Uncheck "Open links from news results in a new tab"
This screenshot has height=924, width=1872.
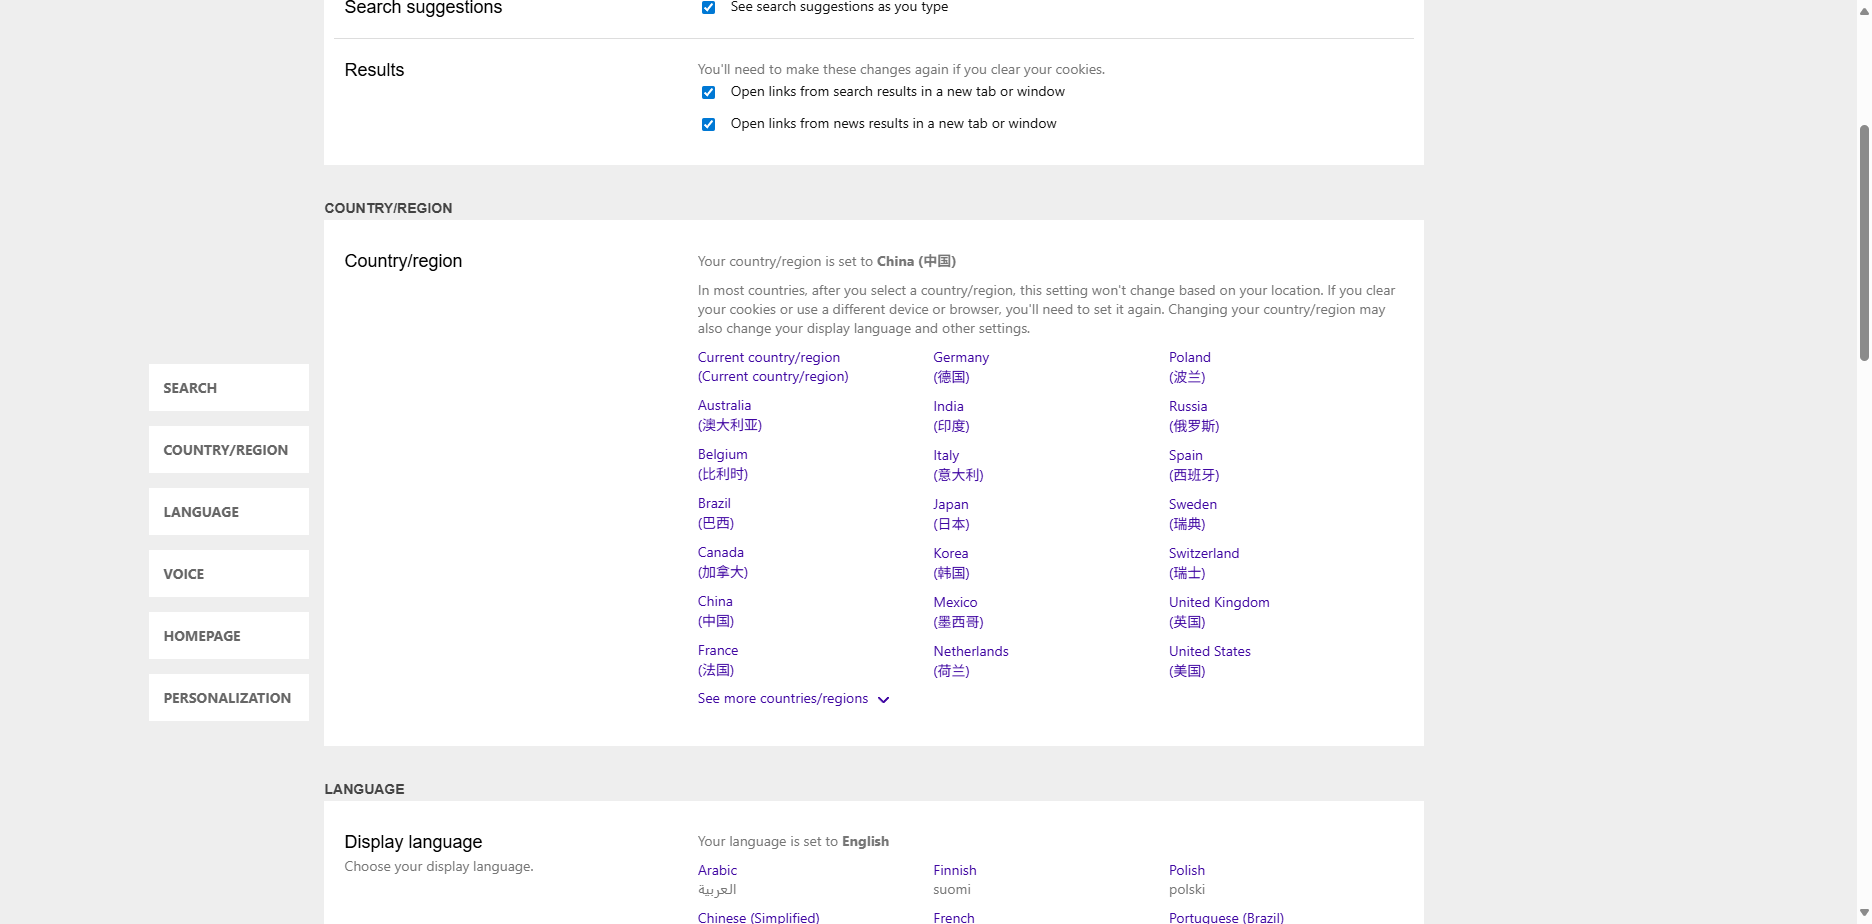708,124
